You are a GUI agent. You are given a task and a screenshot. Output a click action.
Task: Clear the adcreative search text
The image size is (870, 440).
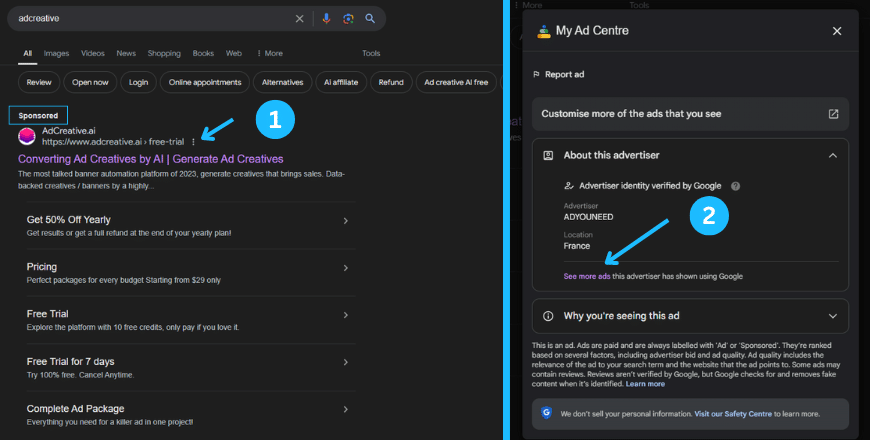pyautogui.click(x=299, y=19)
